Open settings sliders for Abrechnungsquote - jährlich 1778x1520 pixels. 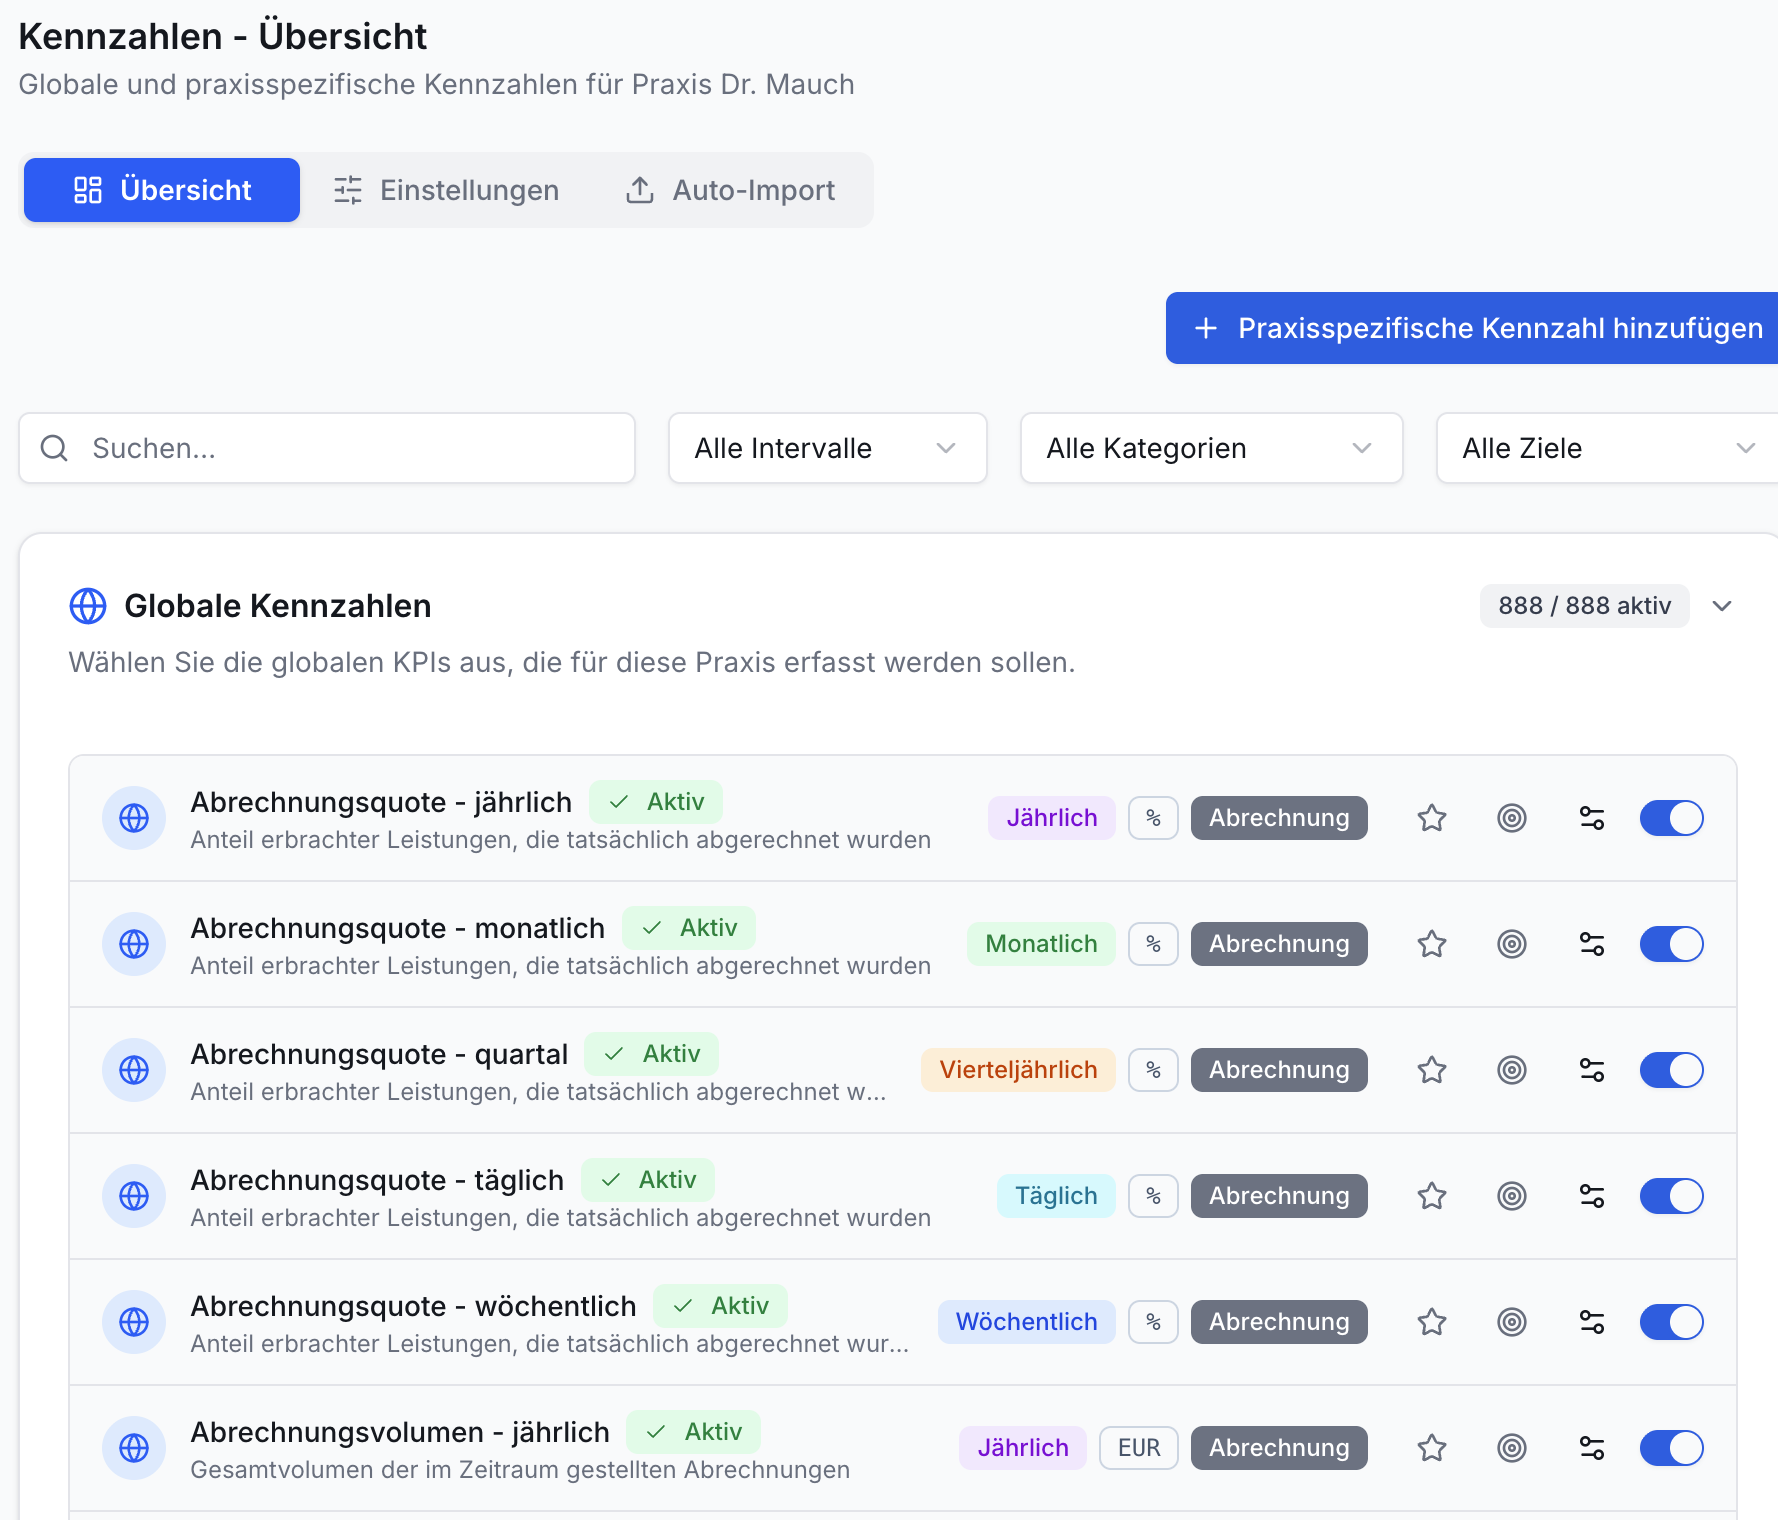click(x=1592, y=818)
